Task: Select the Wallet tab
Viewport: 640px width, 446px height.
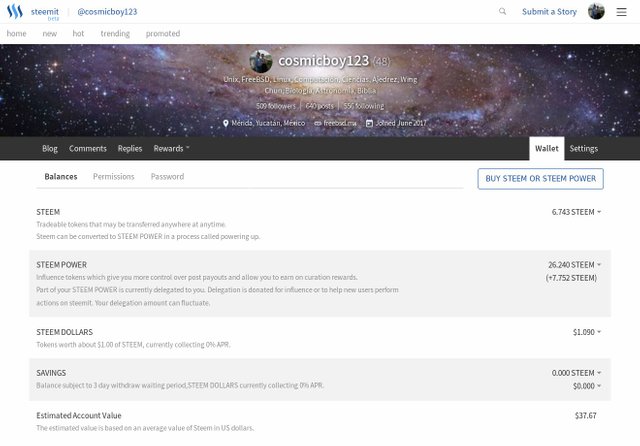Action: (x=547, y=149)
